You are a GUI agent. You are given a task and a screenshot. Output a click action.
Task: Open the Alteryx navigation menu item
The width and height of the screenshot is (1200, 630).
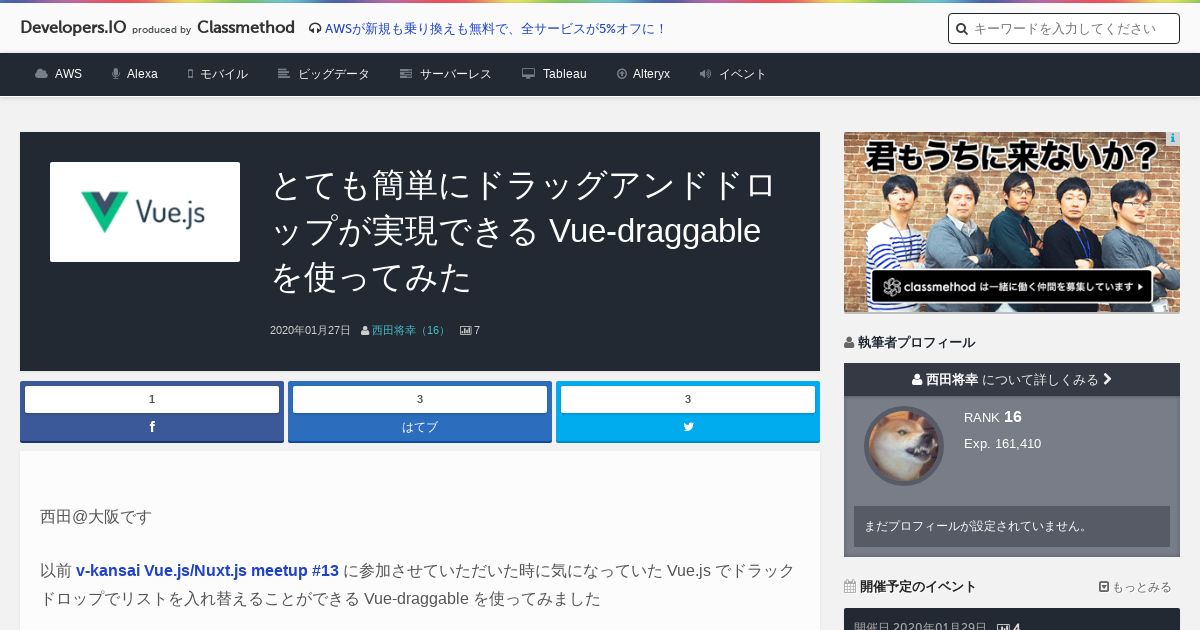[652, 74]
